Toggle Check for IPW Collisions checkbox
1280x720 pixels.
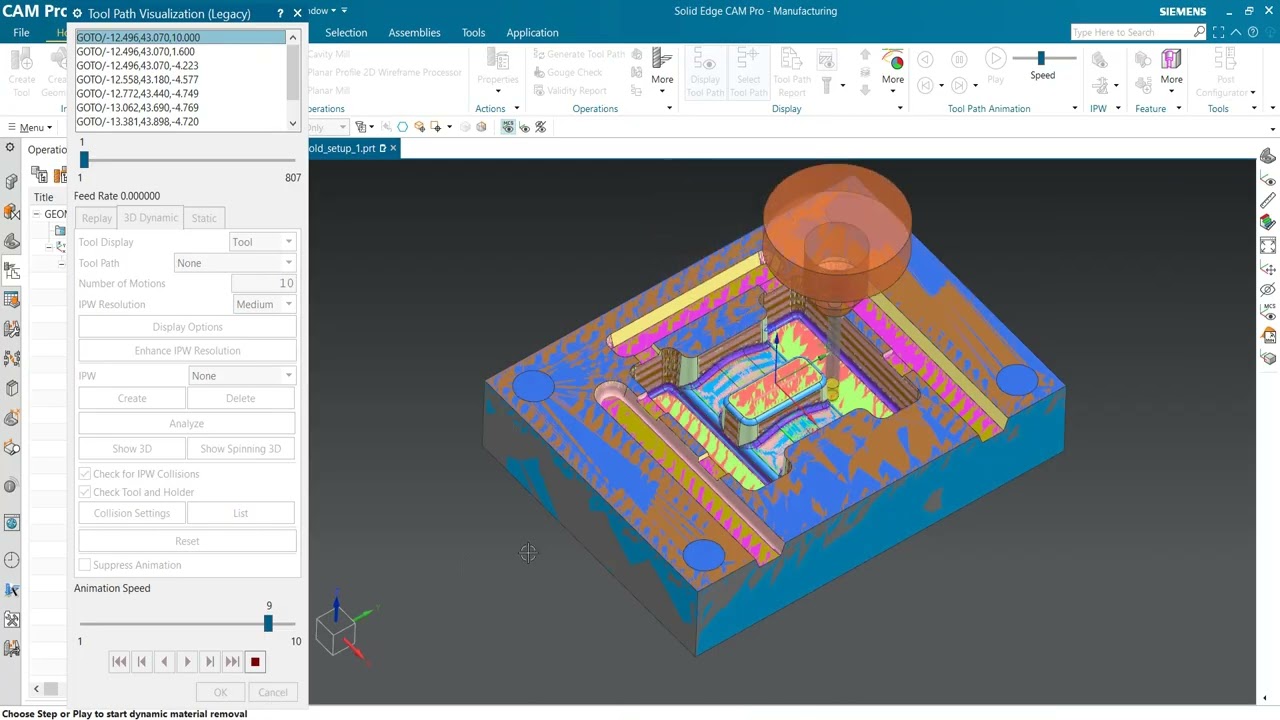(85, 474)
